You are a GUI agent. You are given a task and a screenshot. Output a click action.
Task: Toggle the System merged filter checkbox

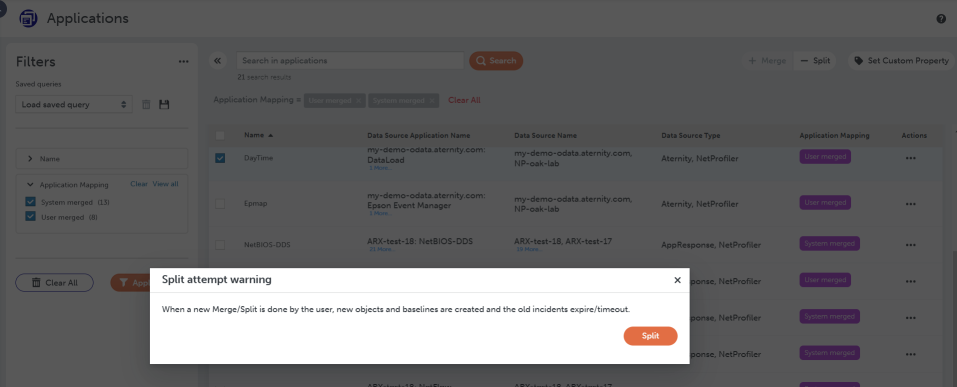point(30,202)
